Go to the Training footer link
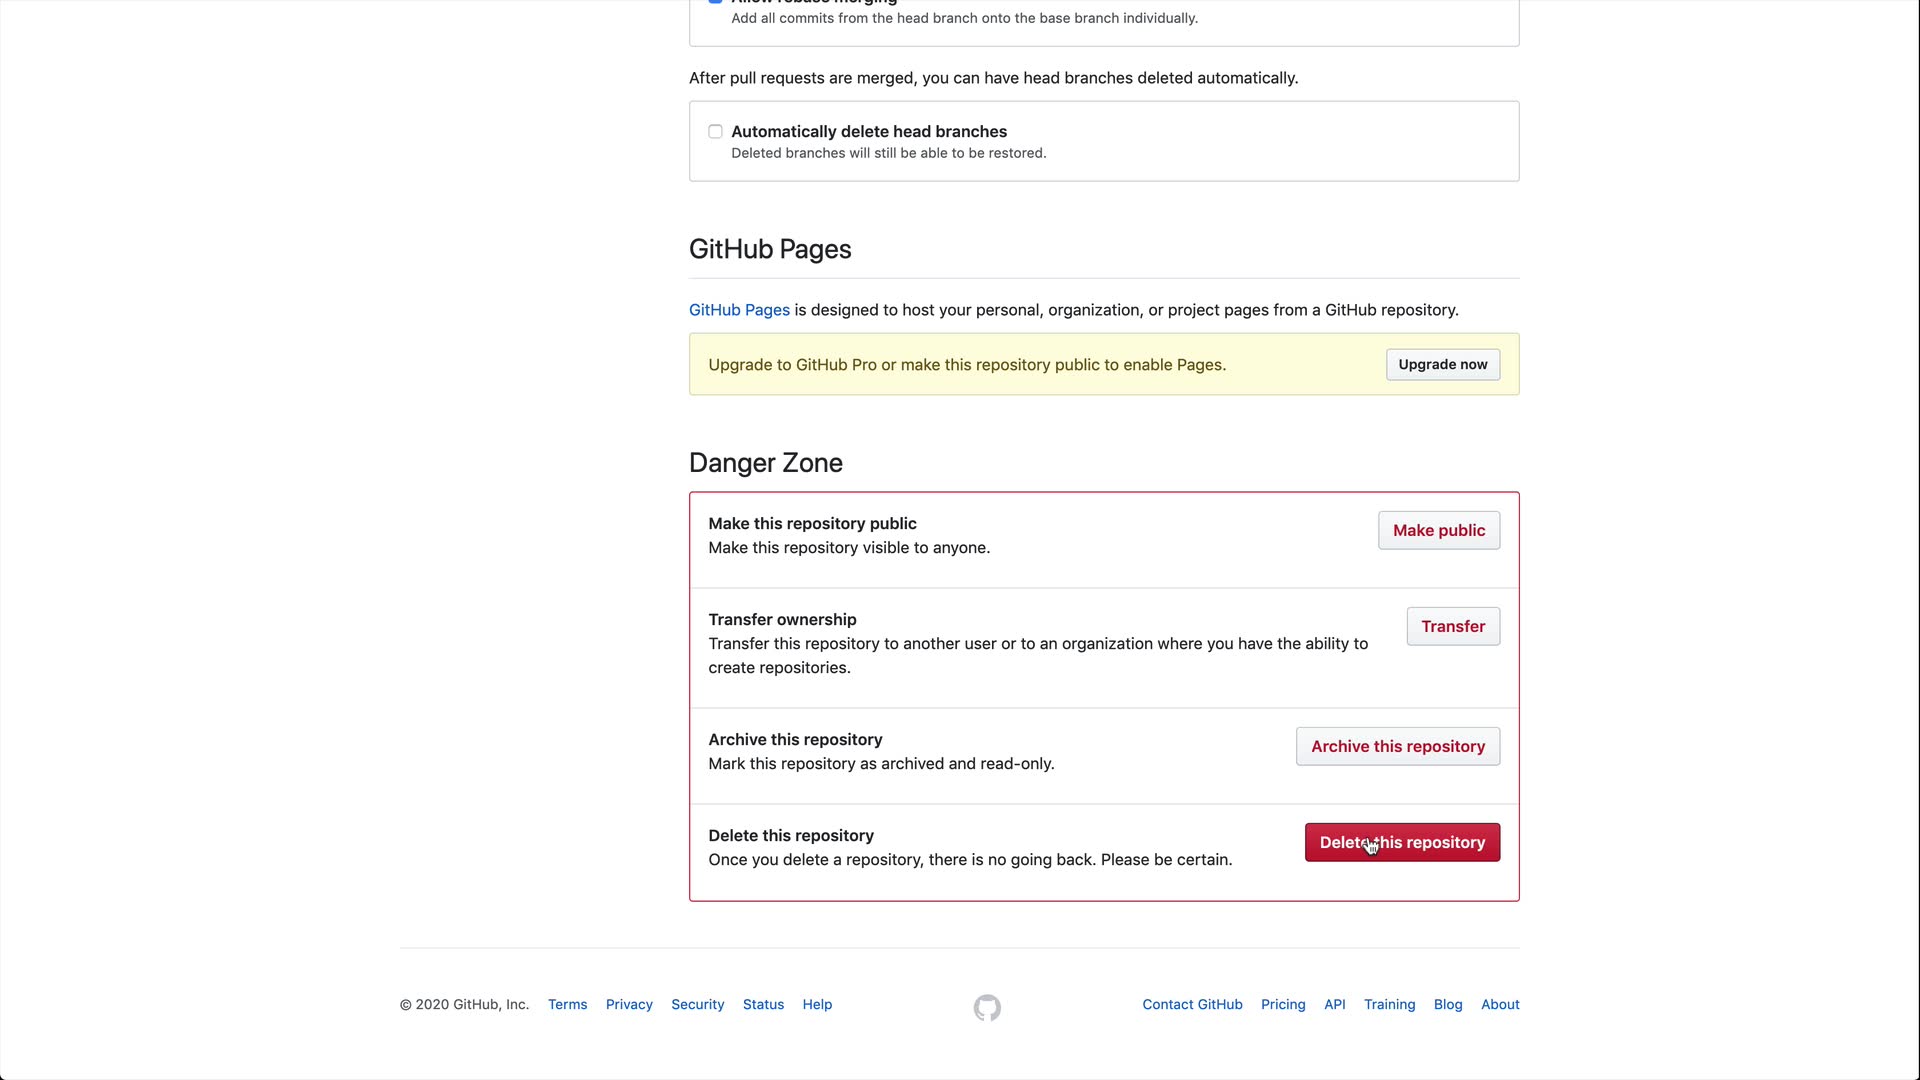Viewport: 1920px width, 1080px height. [1389, 1004]
